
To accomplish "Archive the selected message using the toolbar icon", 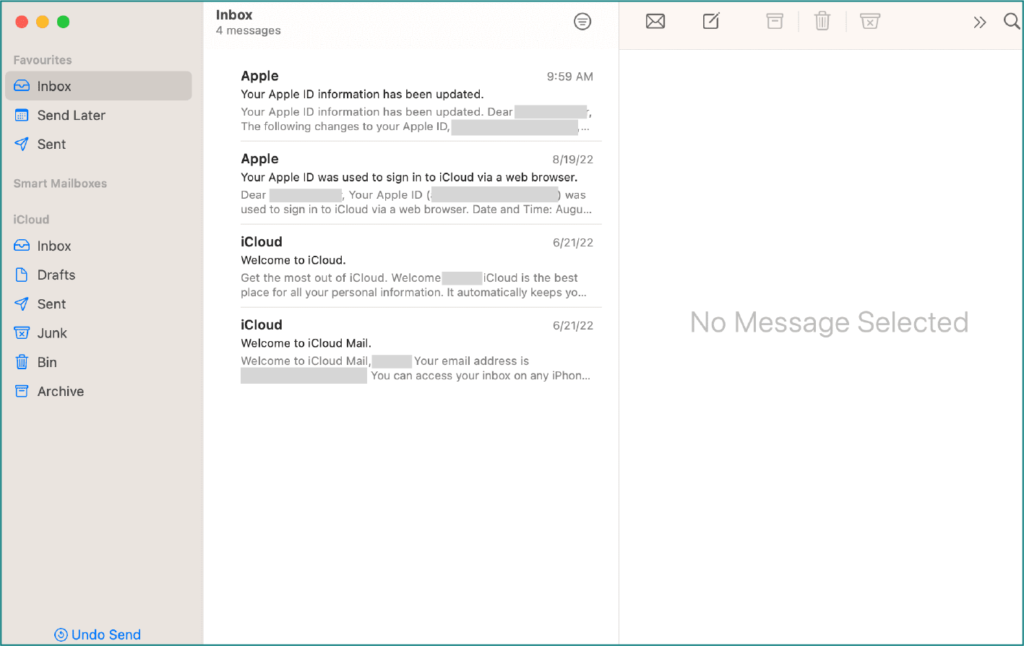I will pyautogui.click(x=774, y=20).
